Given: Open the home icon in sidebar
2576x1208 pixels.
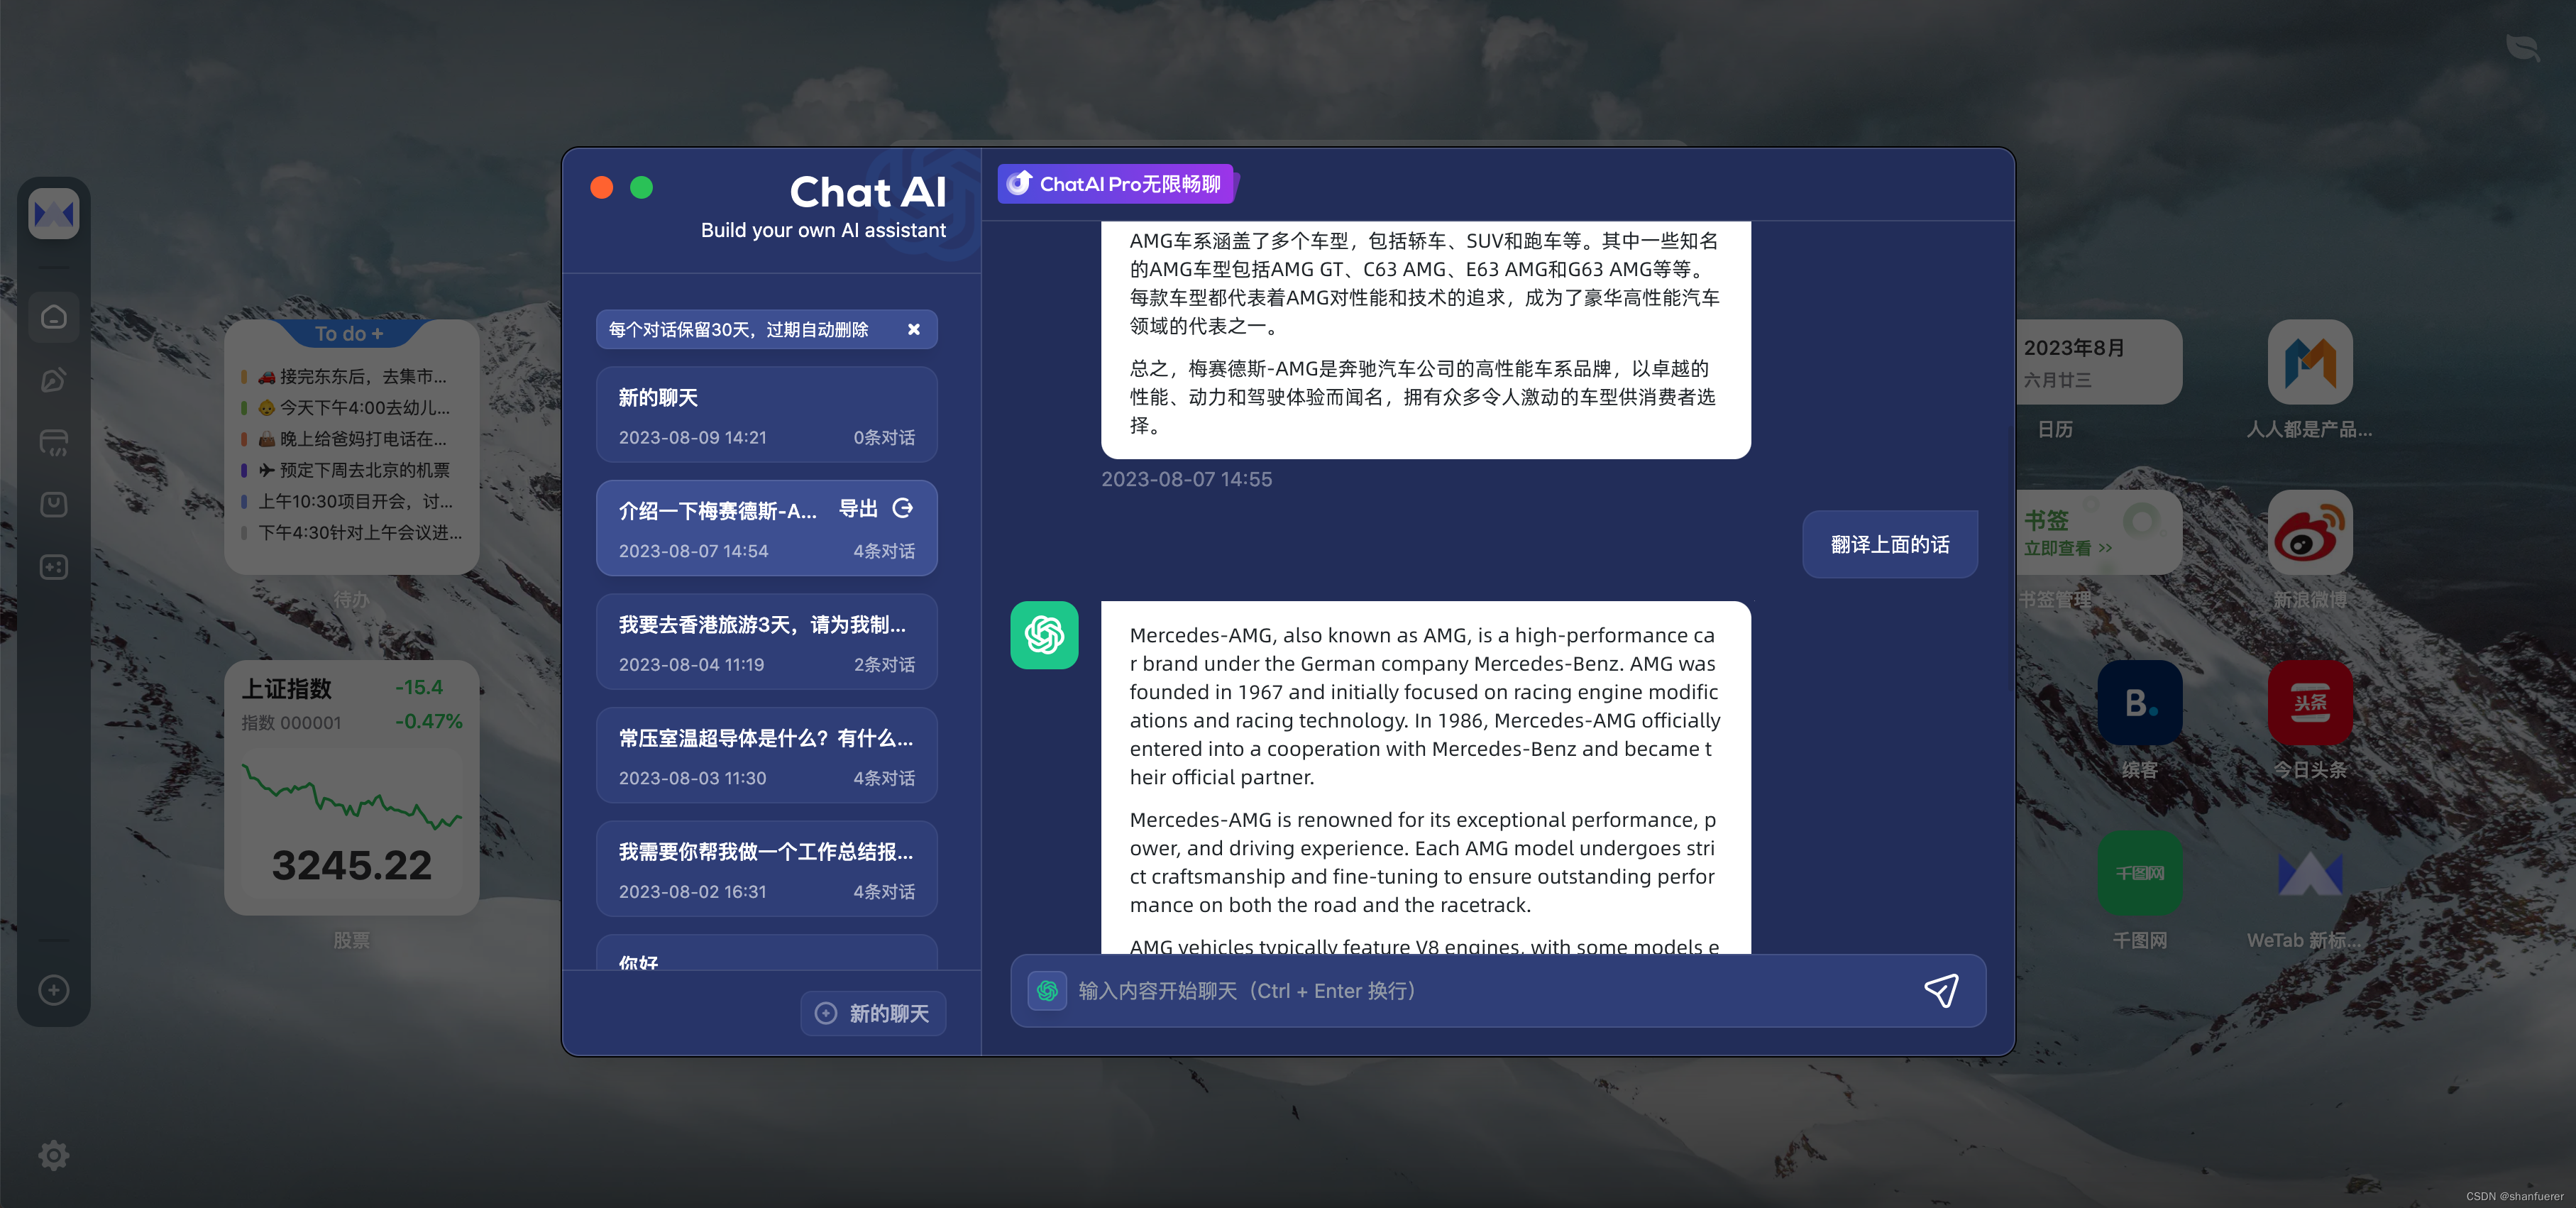Looking at the screenshot, I should point(54,317).
